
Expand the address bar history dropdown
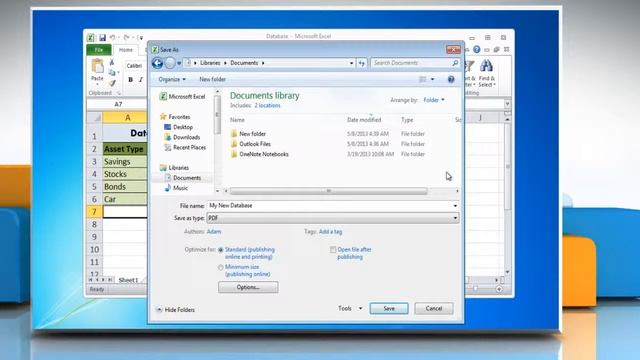[x=351, y=63]
